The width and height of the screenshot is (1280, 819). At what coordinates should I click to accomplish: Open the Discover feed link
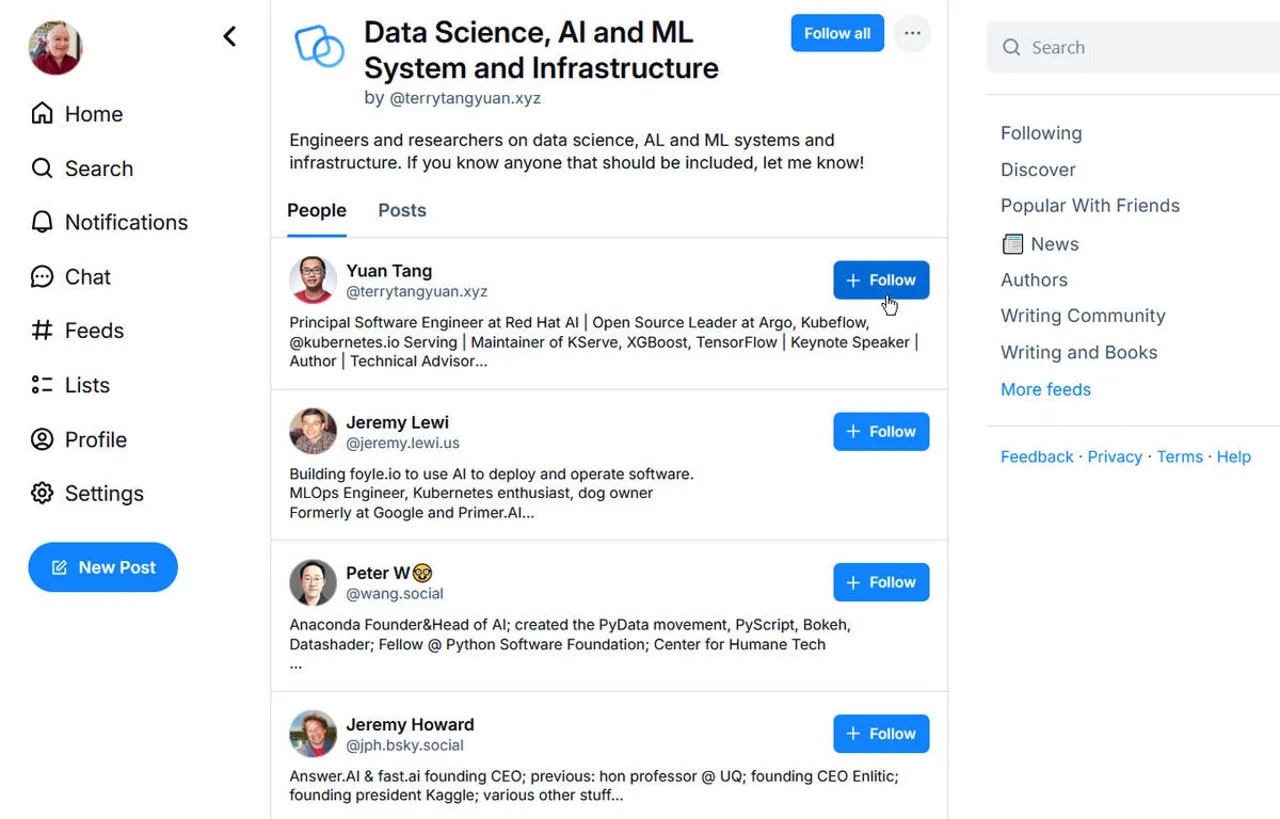(x=1038, y=170)
